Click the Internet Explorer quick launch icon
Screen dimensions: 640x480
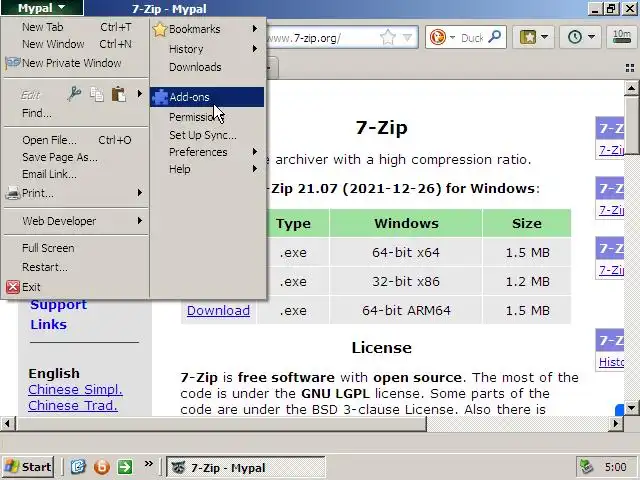(78, 467)
